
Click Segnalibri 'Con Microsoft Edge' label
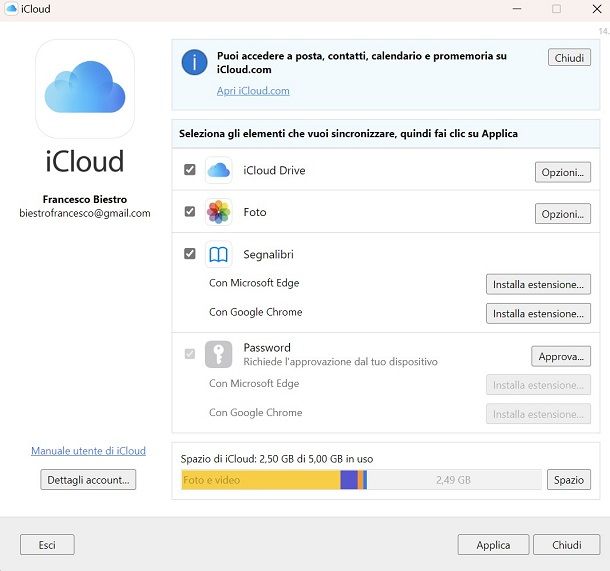[254, 283]
